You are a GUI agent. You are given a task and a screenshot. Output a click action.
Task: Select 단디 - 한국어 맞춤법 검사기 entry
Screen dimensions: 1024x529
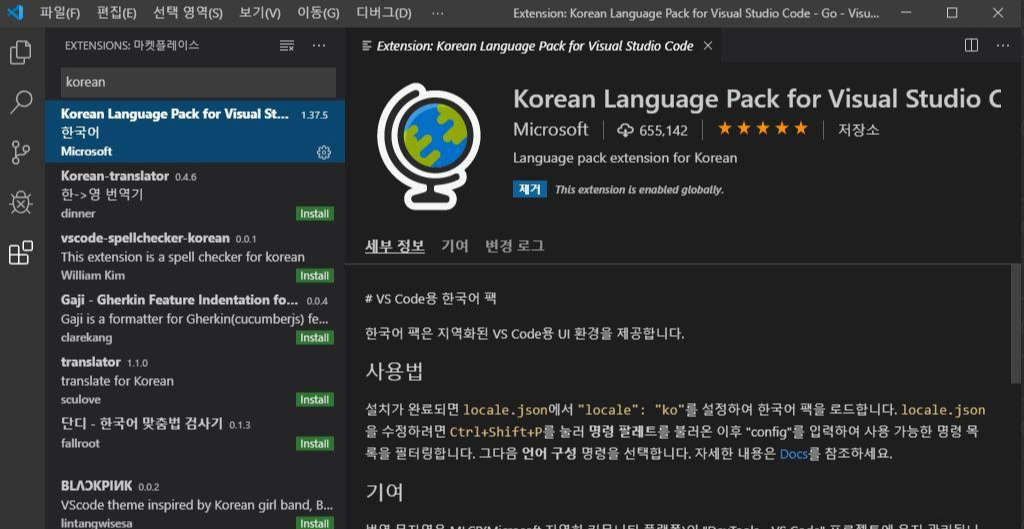[195, 434]
